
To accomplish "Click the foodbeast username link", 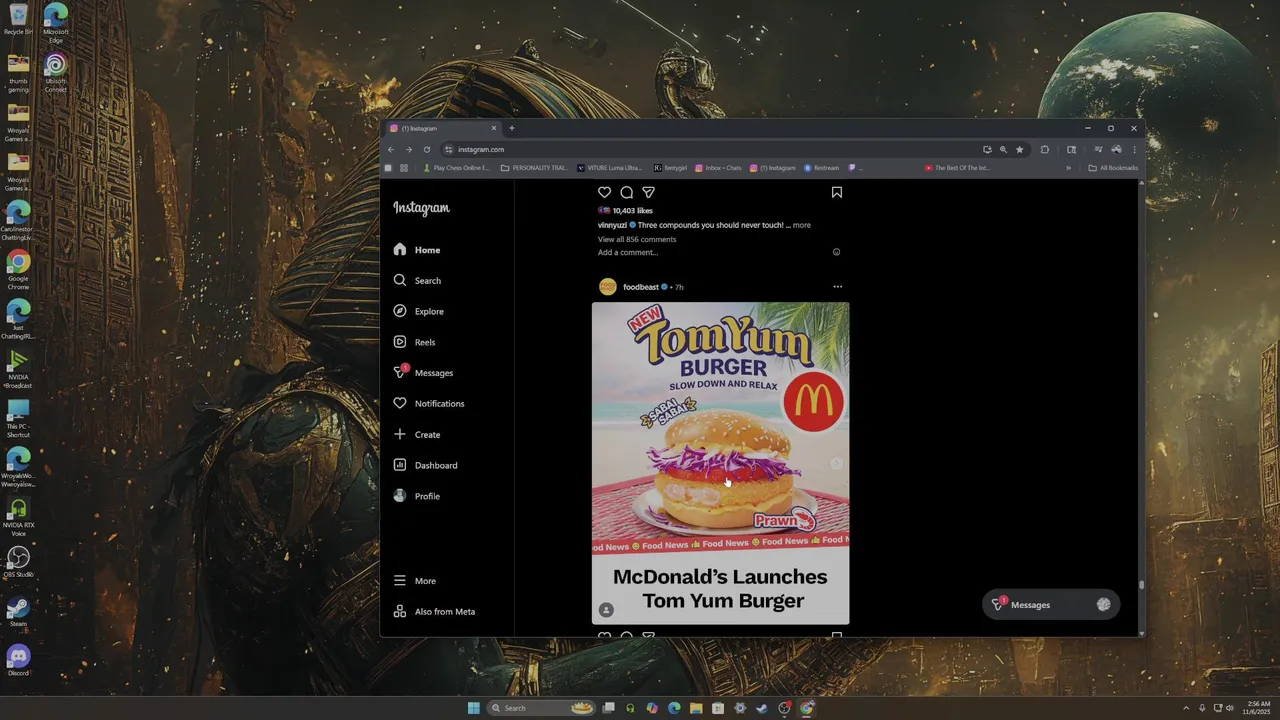I will (x=641, y=287).
